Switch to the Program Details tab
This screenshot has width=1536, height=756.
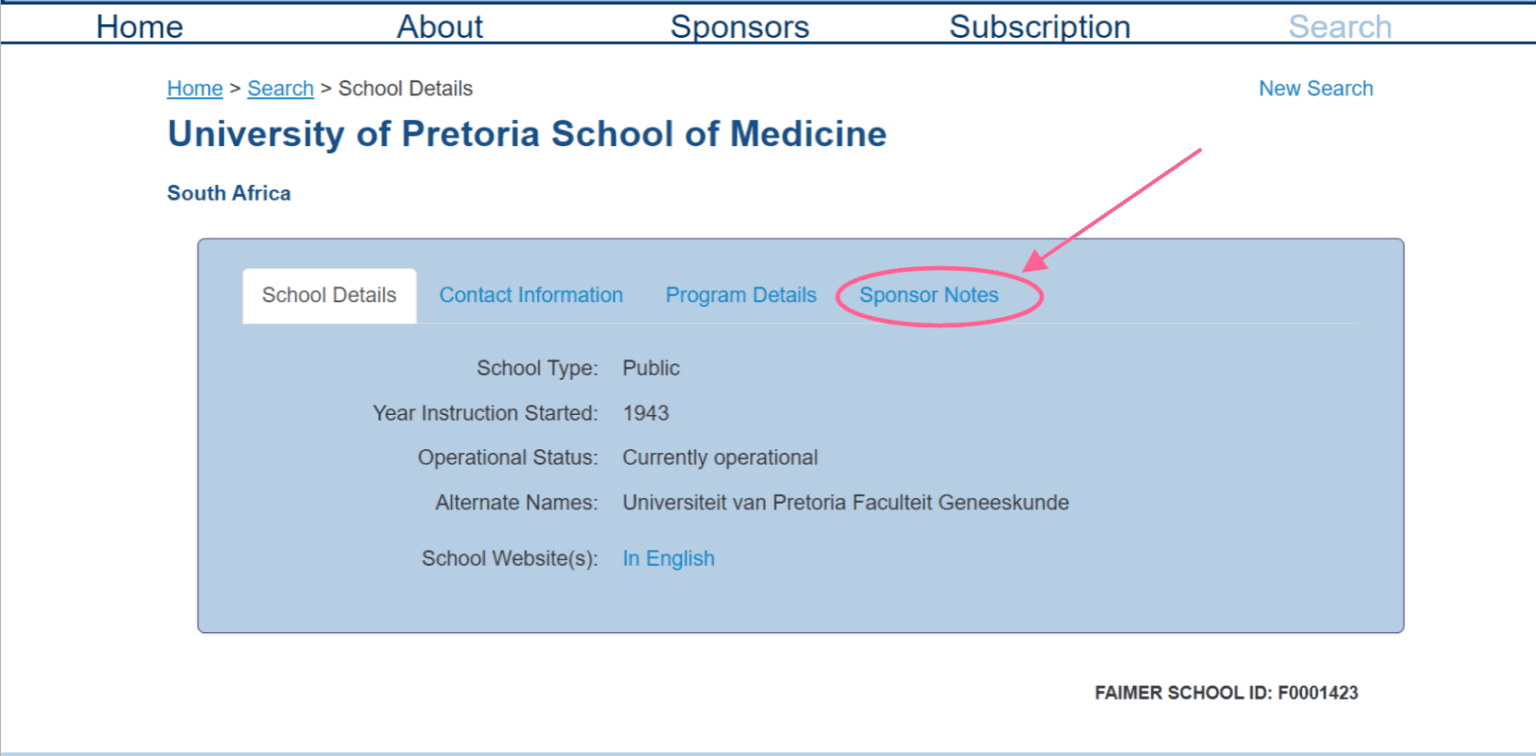click(x=741, y=295)
